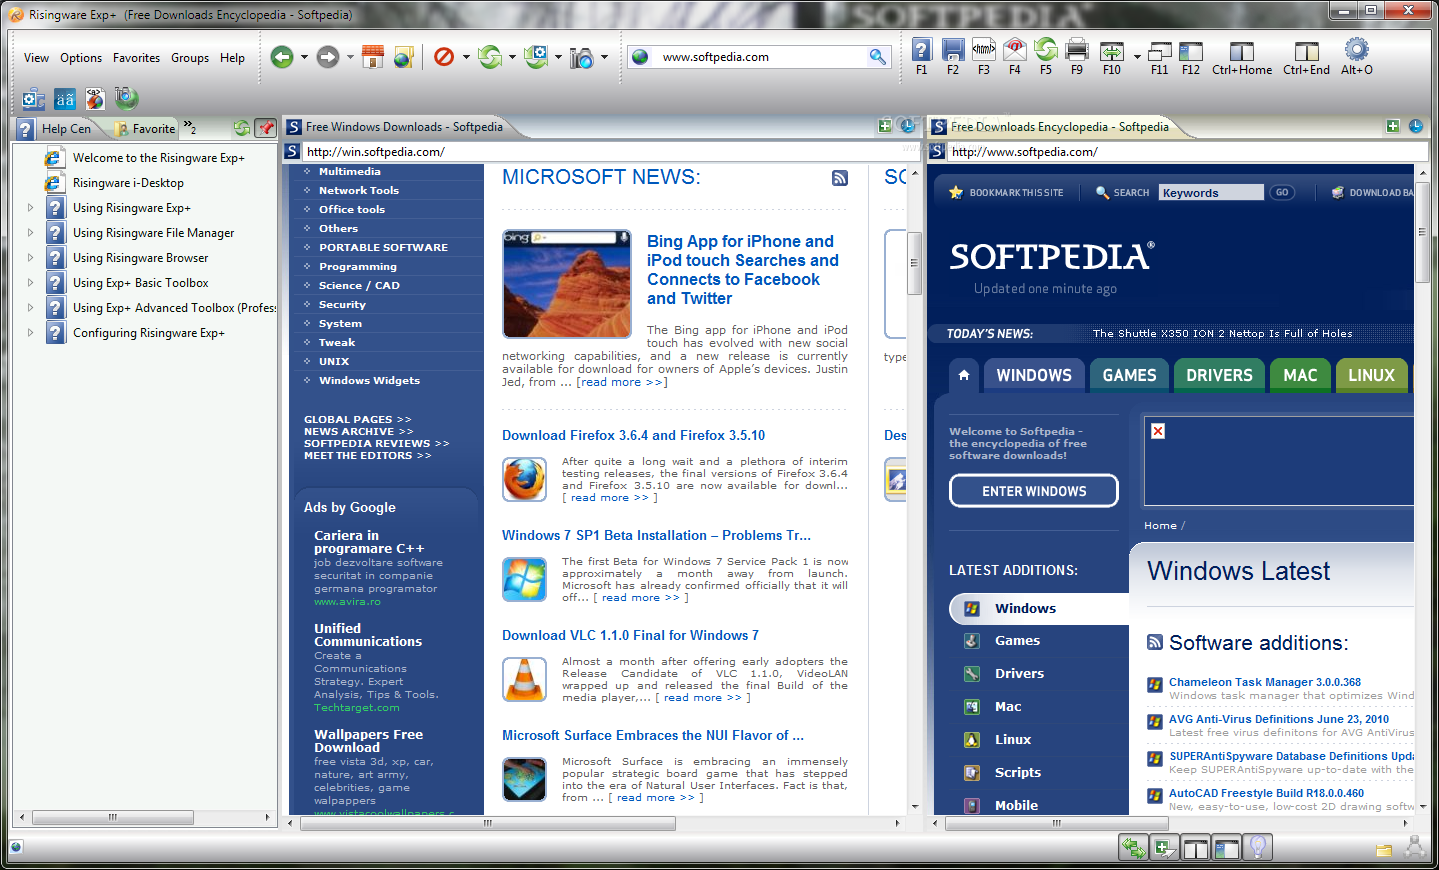The height and width of the screenshot is (870, 1439).
Task: Open the Favorites menu
Action: (136, 58)
